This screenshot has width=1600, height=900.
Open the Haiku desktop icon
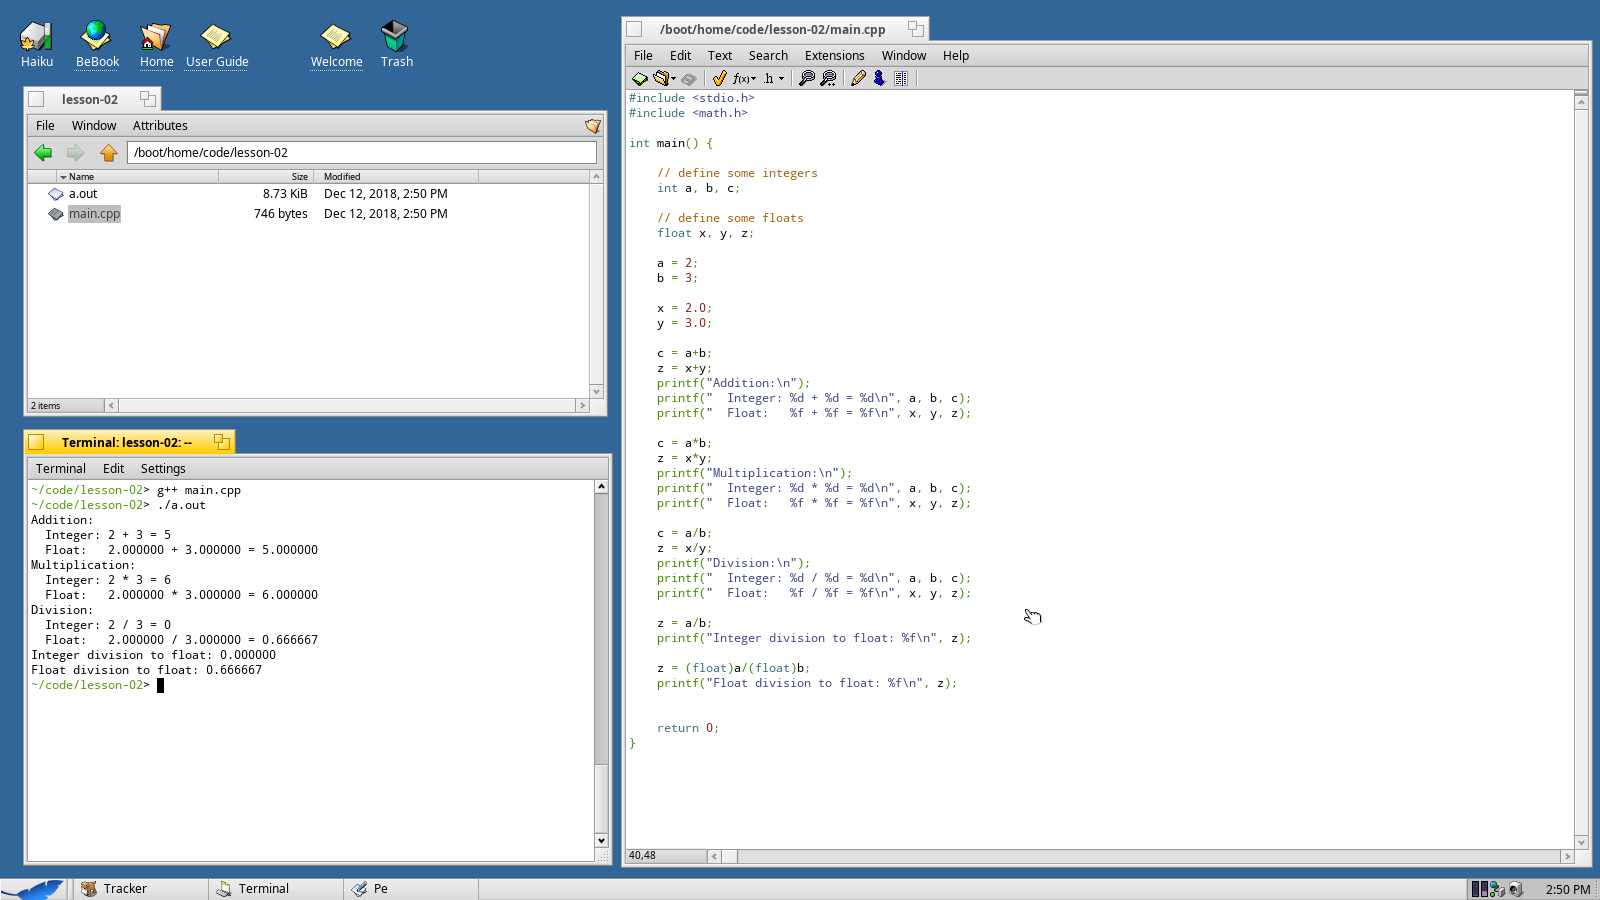pyautogui.click(x=37, y=45)
